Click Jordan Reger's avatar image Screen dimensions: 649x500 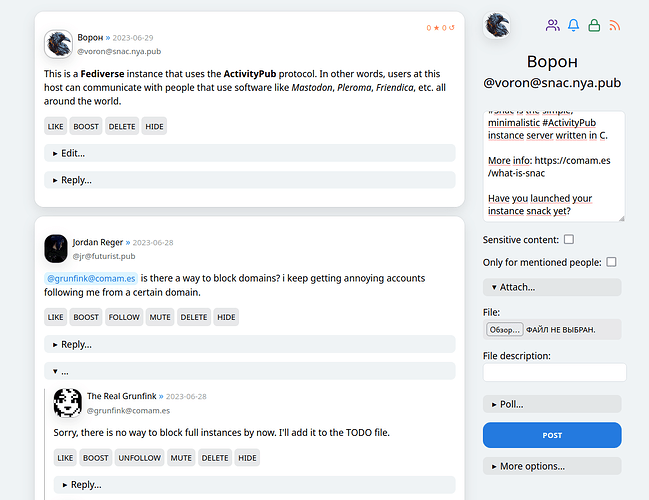pos(56,248)
